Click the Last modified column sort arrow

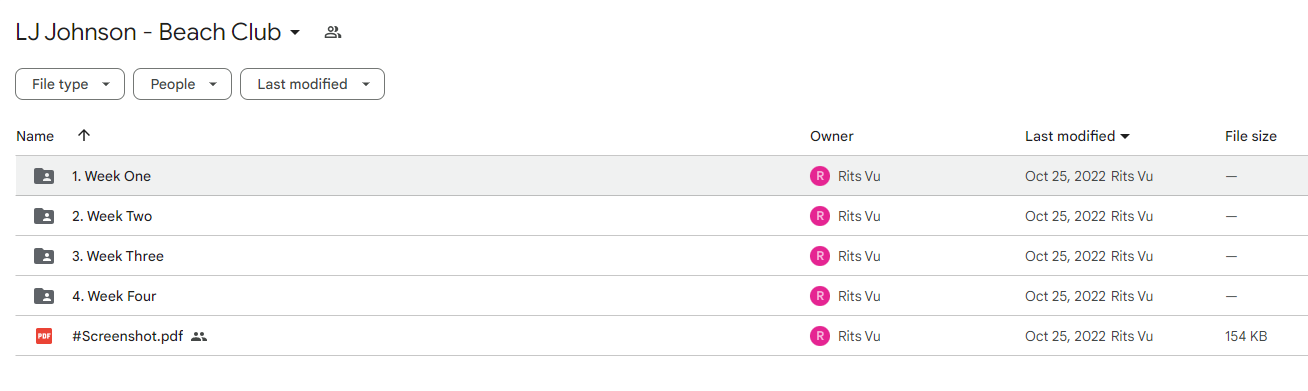click(x=1125, y=137)
